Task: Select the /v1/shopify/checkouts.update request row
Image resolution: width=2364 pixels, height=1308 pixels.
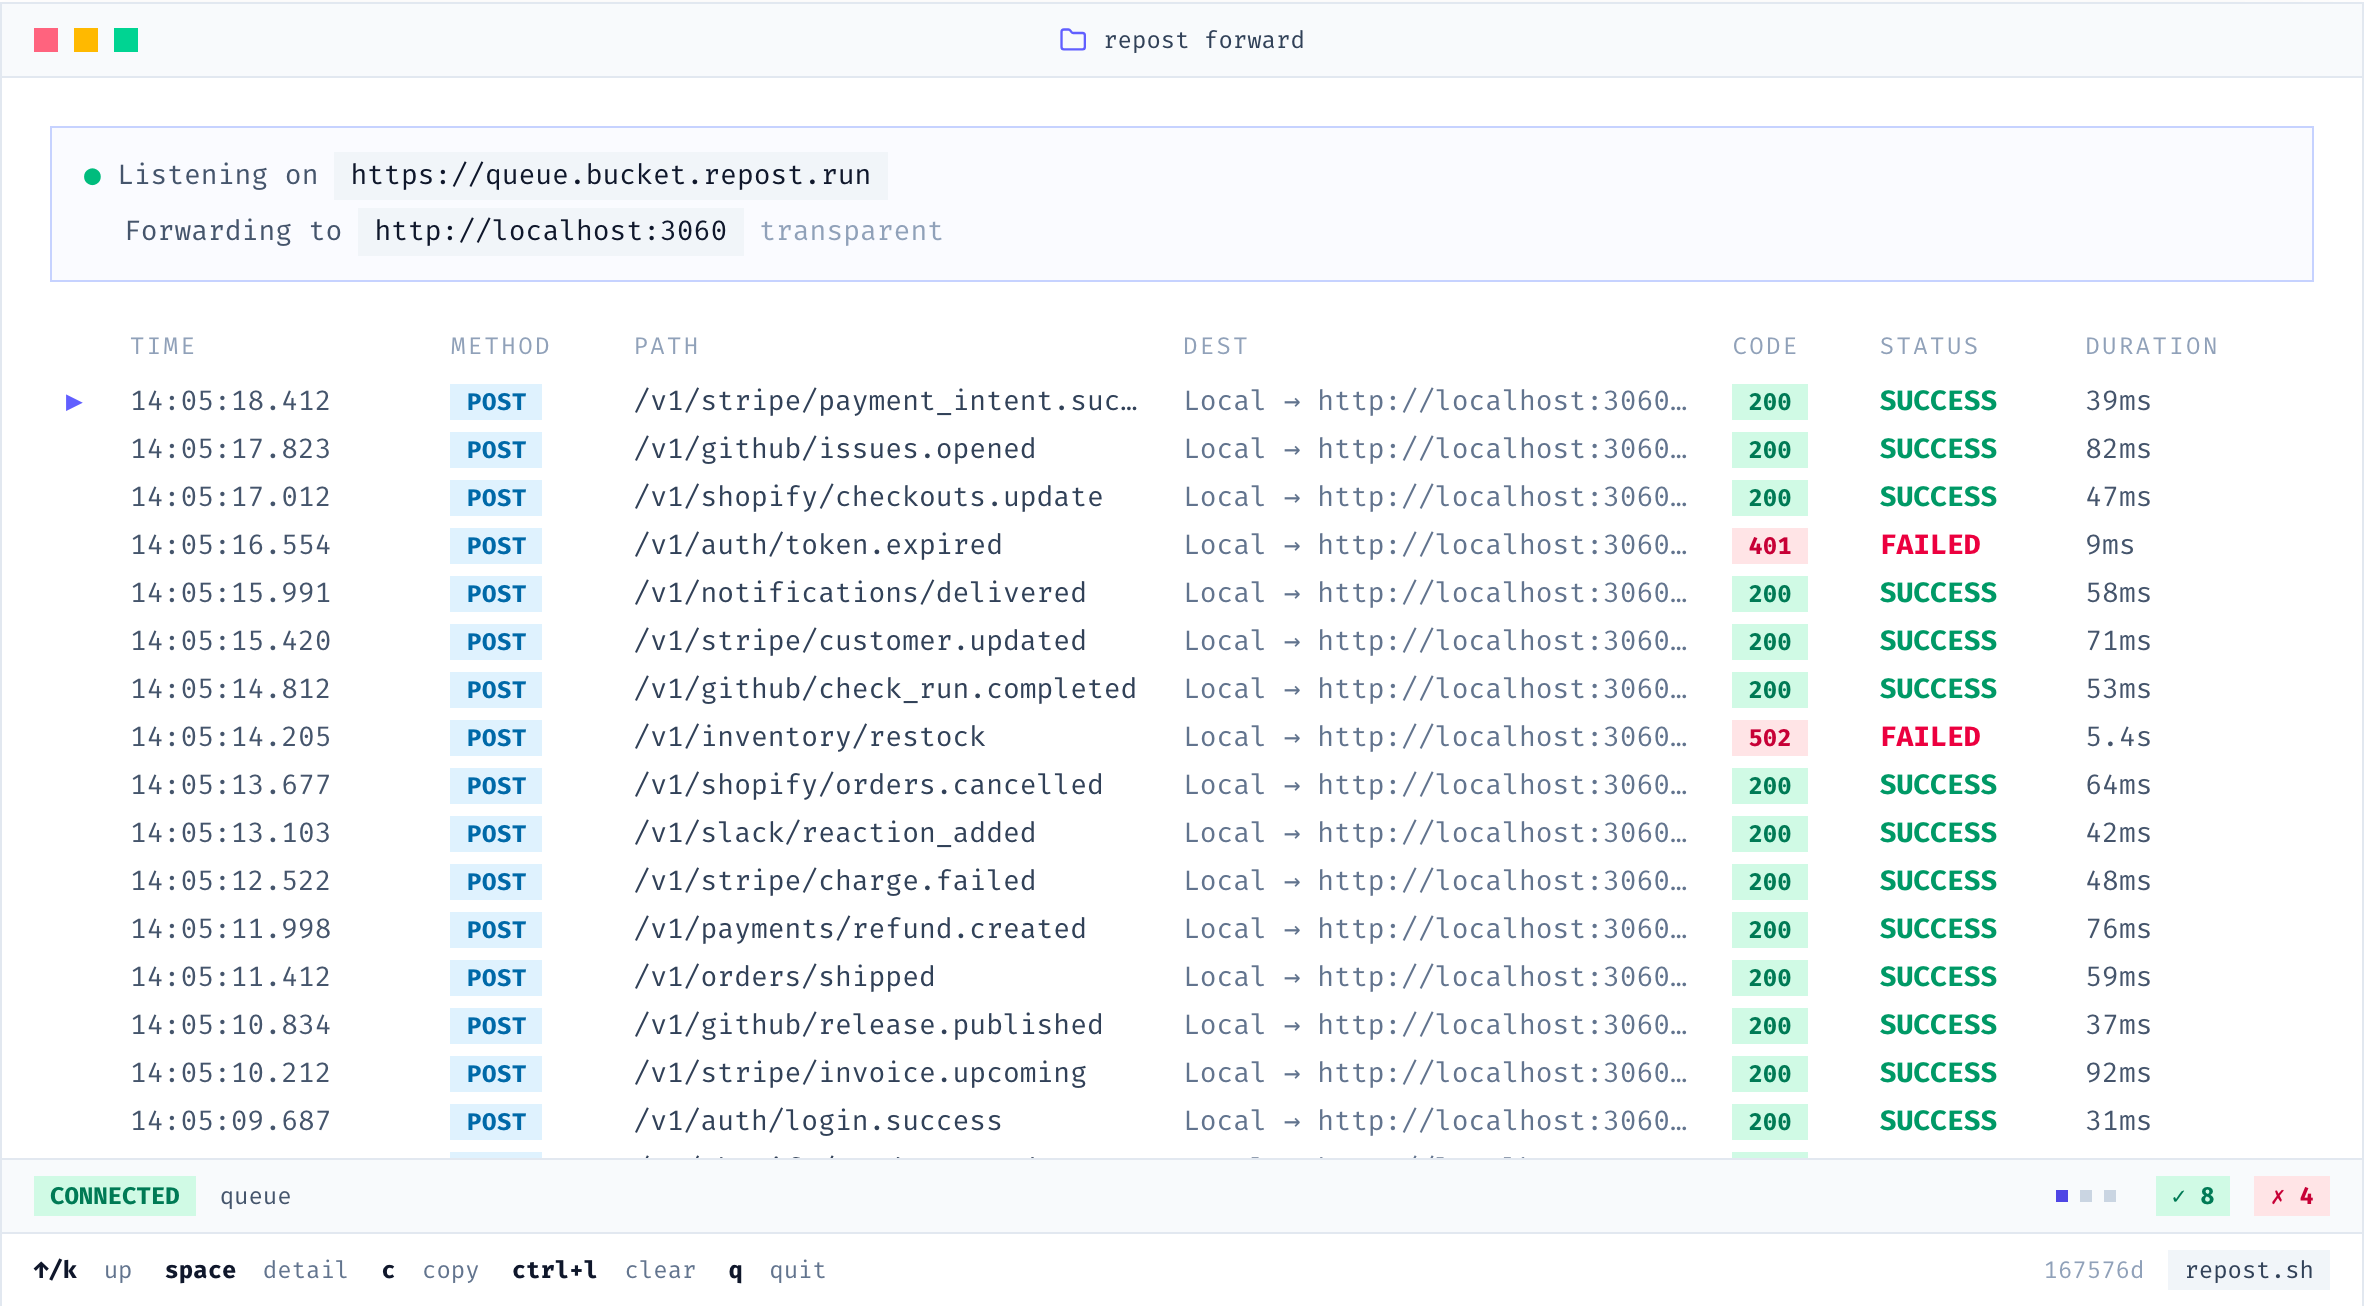Action: 1182,497
